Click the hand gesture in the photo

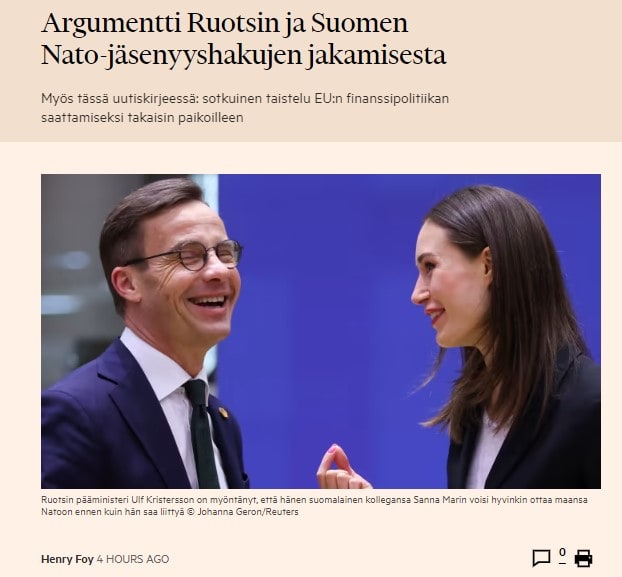click(340, 468)
